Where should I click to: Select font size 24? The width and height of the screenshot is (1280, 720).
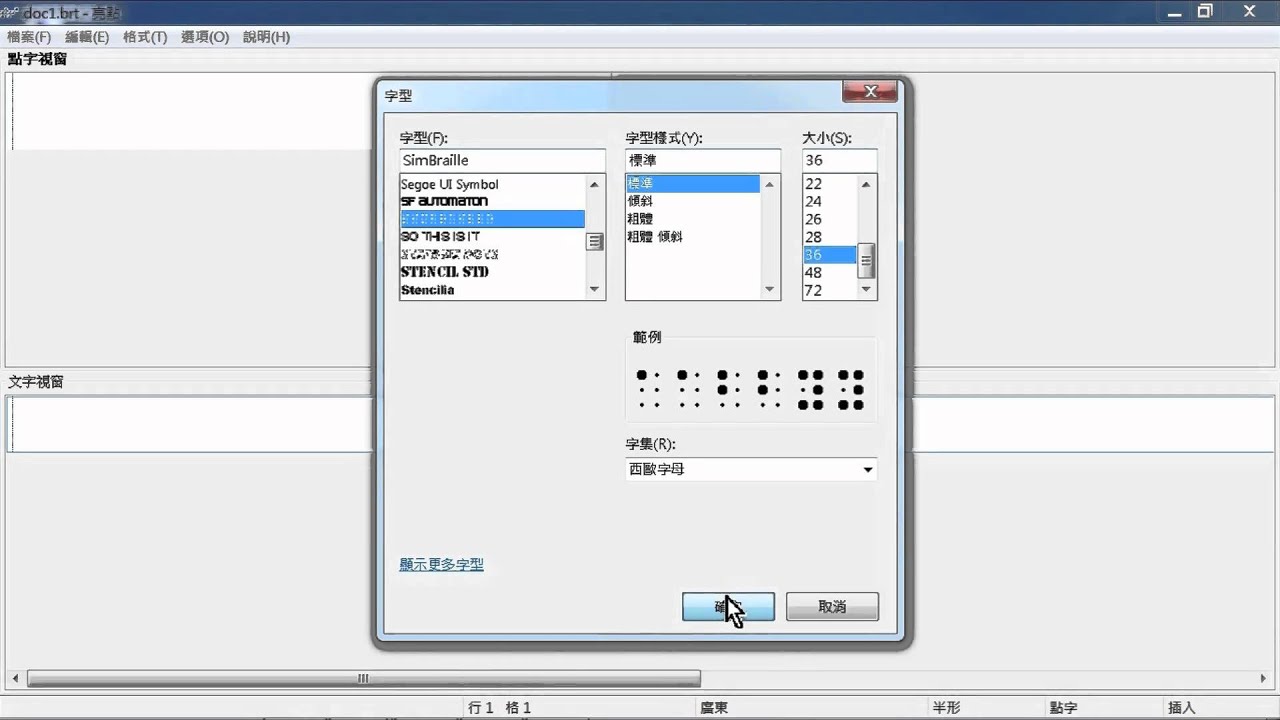pos(829,201)
